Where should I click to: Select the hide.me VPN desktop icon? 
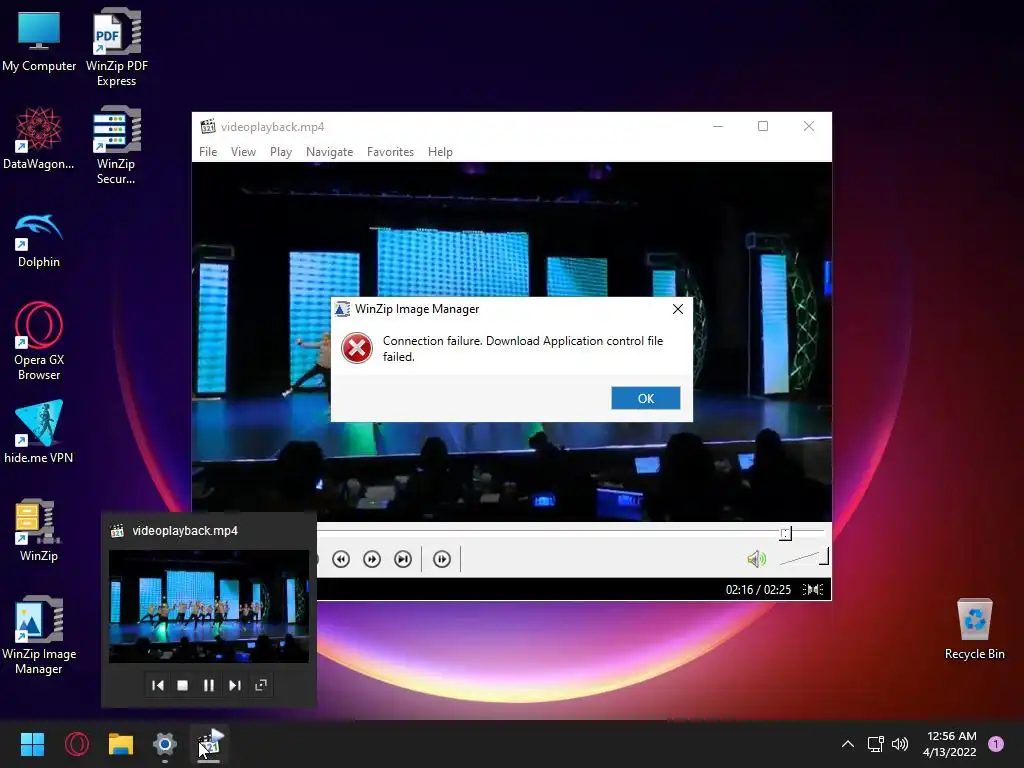(x=39, y=432)
